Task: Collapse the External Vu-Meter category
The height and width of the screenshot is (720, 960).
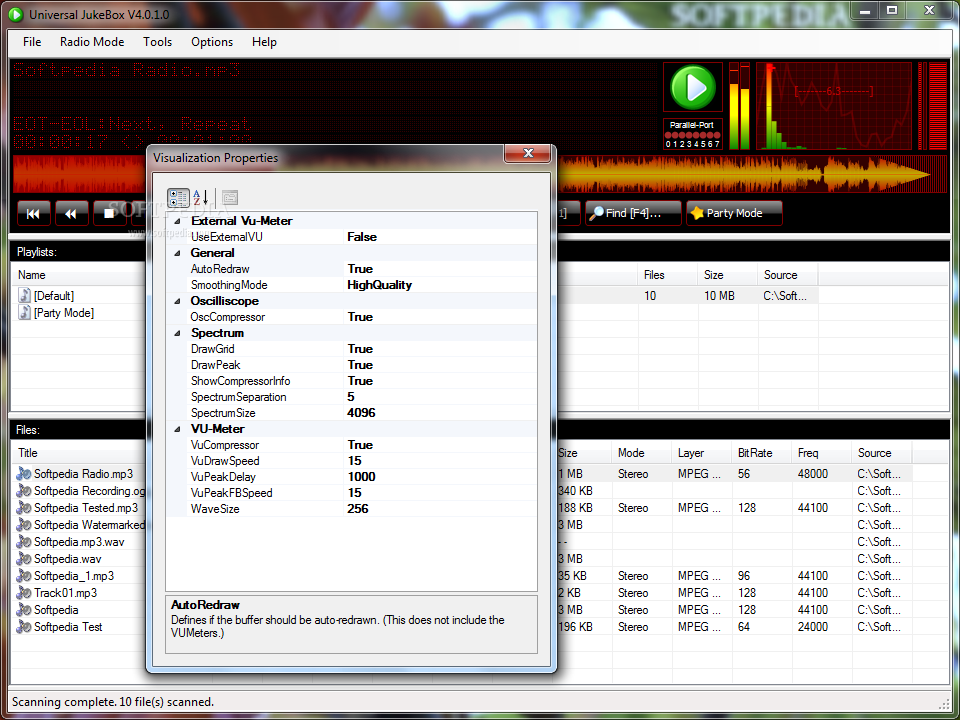Action: (178, 221)
